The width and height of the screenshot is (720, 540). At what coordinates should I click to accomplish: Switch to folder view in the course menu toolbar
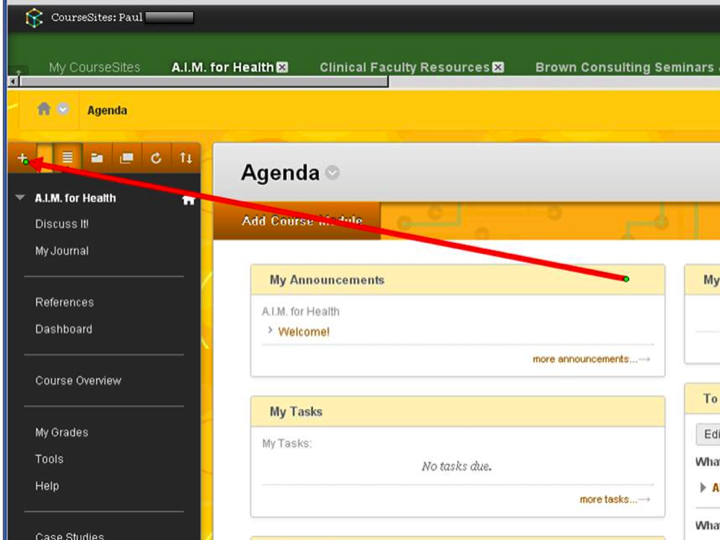coord(97,158)
